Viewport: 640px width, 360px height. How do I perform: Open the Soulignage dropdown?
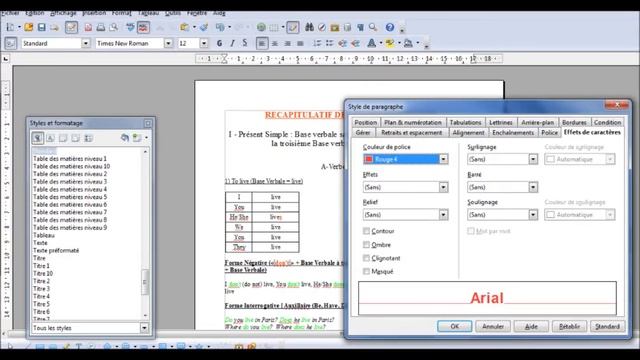point(533,215)
